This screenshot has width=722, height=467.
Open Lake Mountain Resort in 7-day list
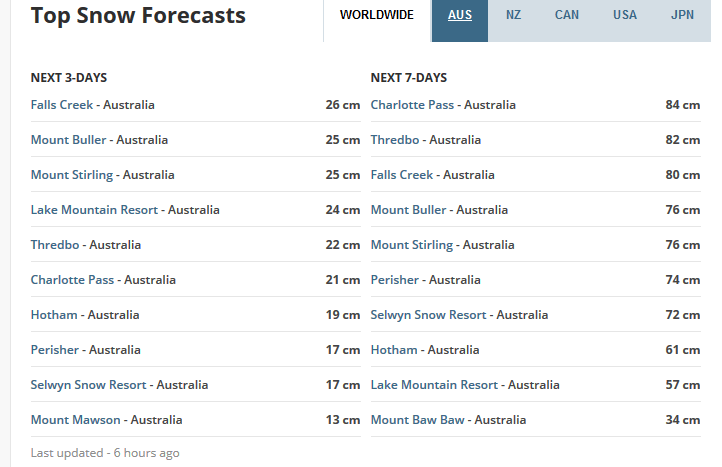click(437, 385)
